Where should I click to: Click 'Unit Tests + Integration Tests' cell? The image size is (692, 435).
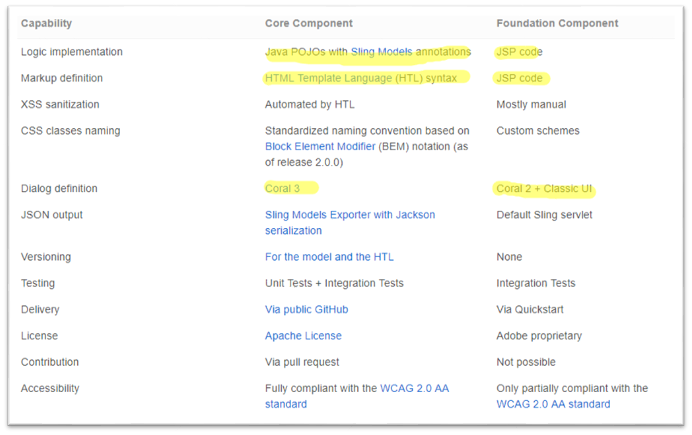[x=334, y=283]
